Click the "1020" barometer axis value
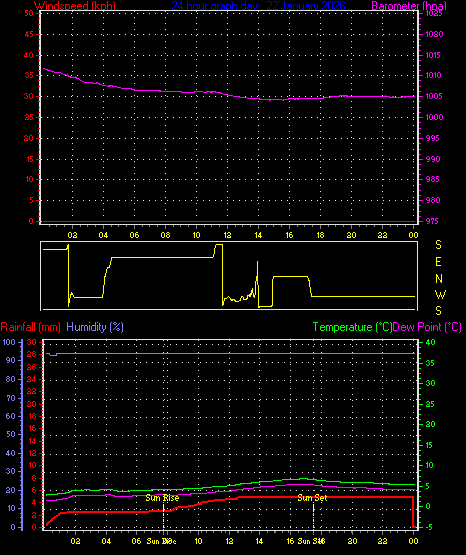Image resolution: width=466 pixels, height=555 pixels. coord(434,34)
